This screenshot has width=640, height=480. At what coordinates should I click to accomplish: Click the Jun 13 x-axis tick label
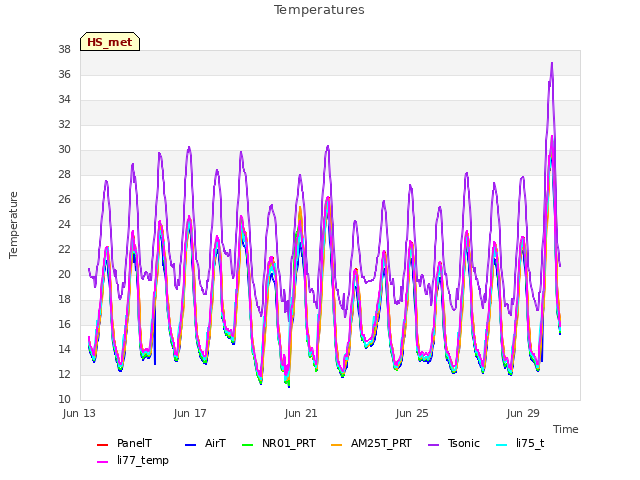pos(79,413)
